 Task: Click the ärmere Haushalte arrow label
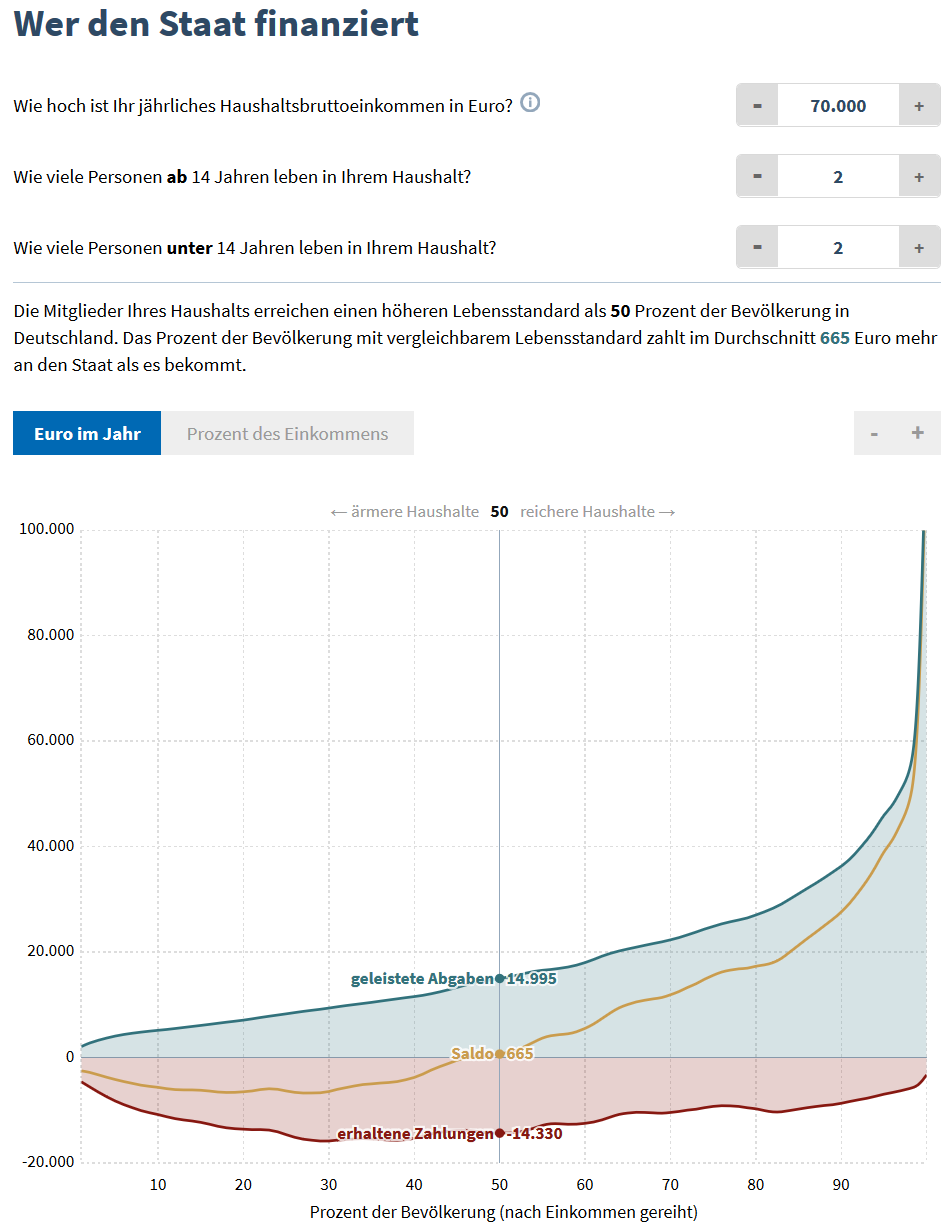tap(404, 511)
